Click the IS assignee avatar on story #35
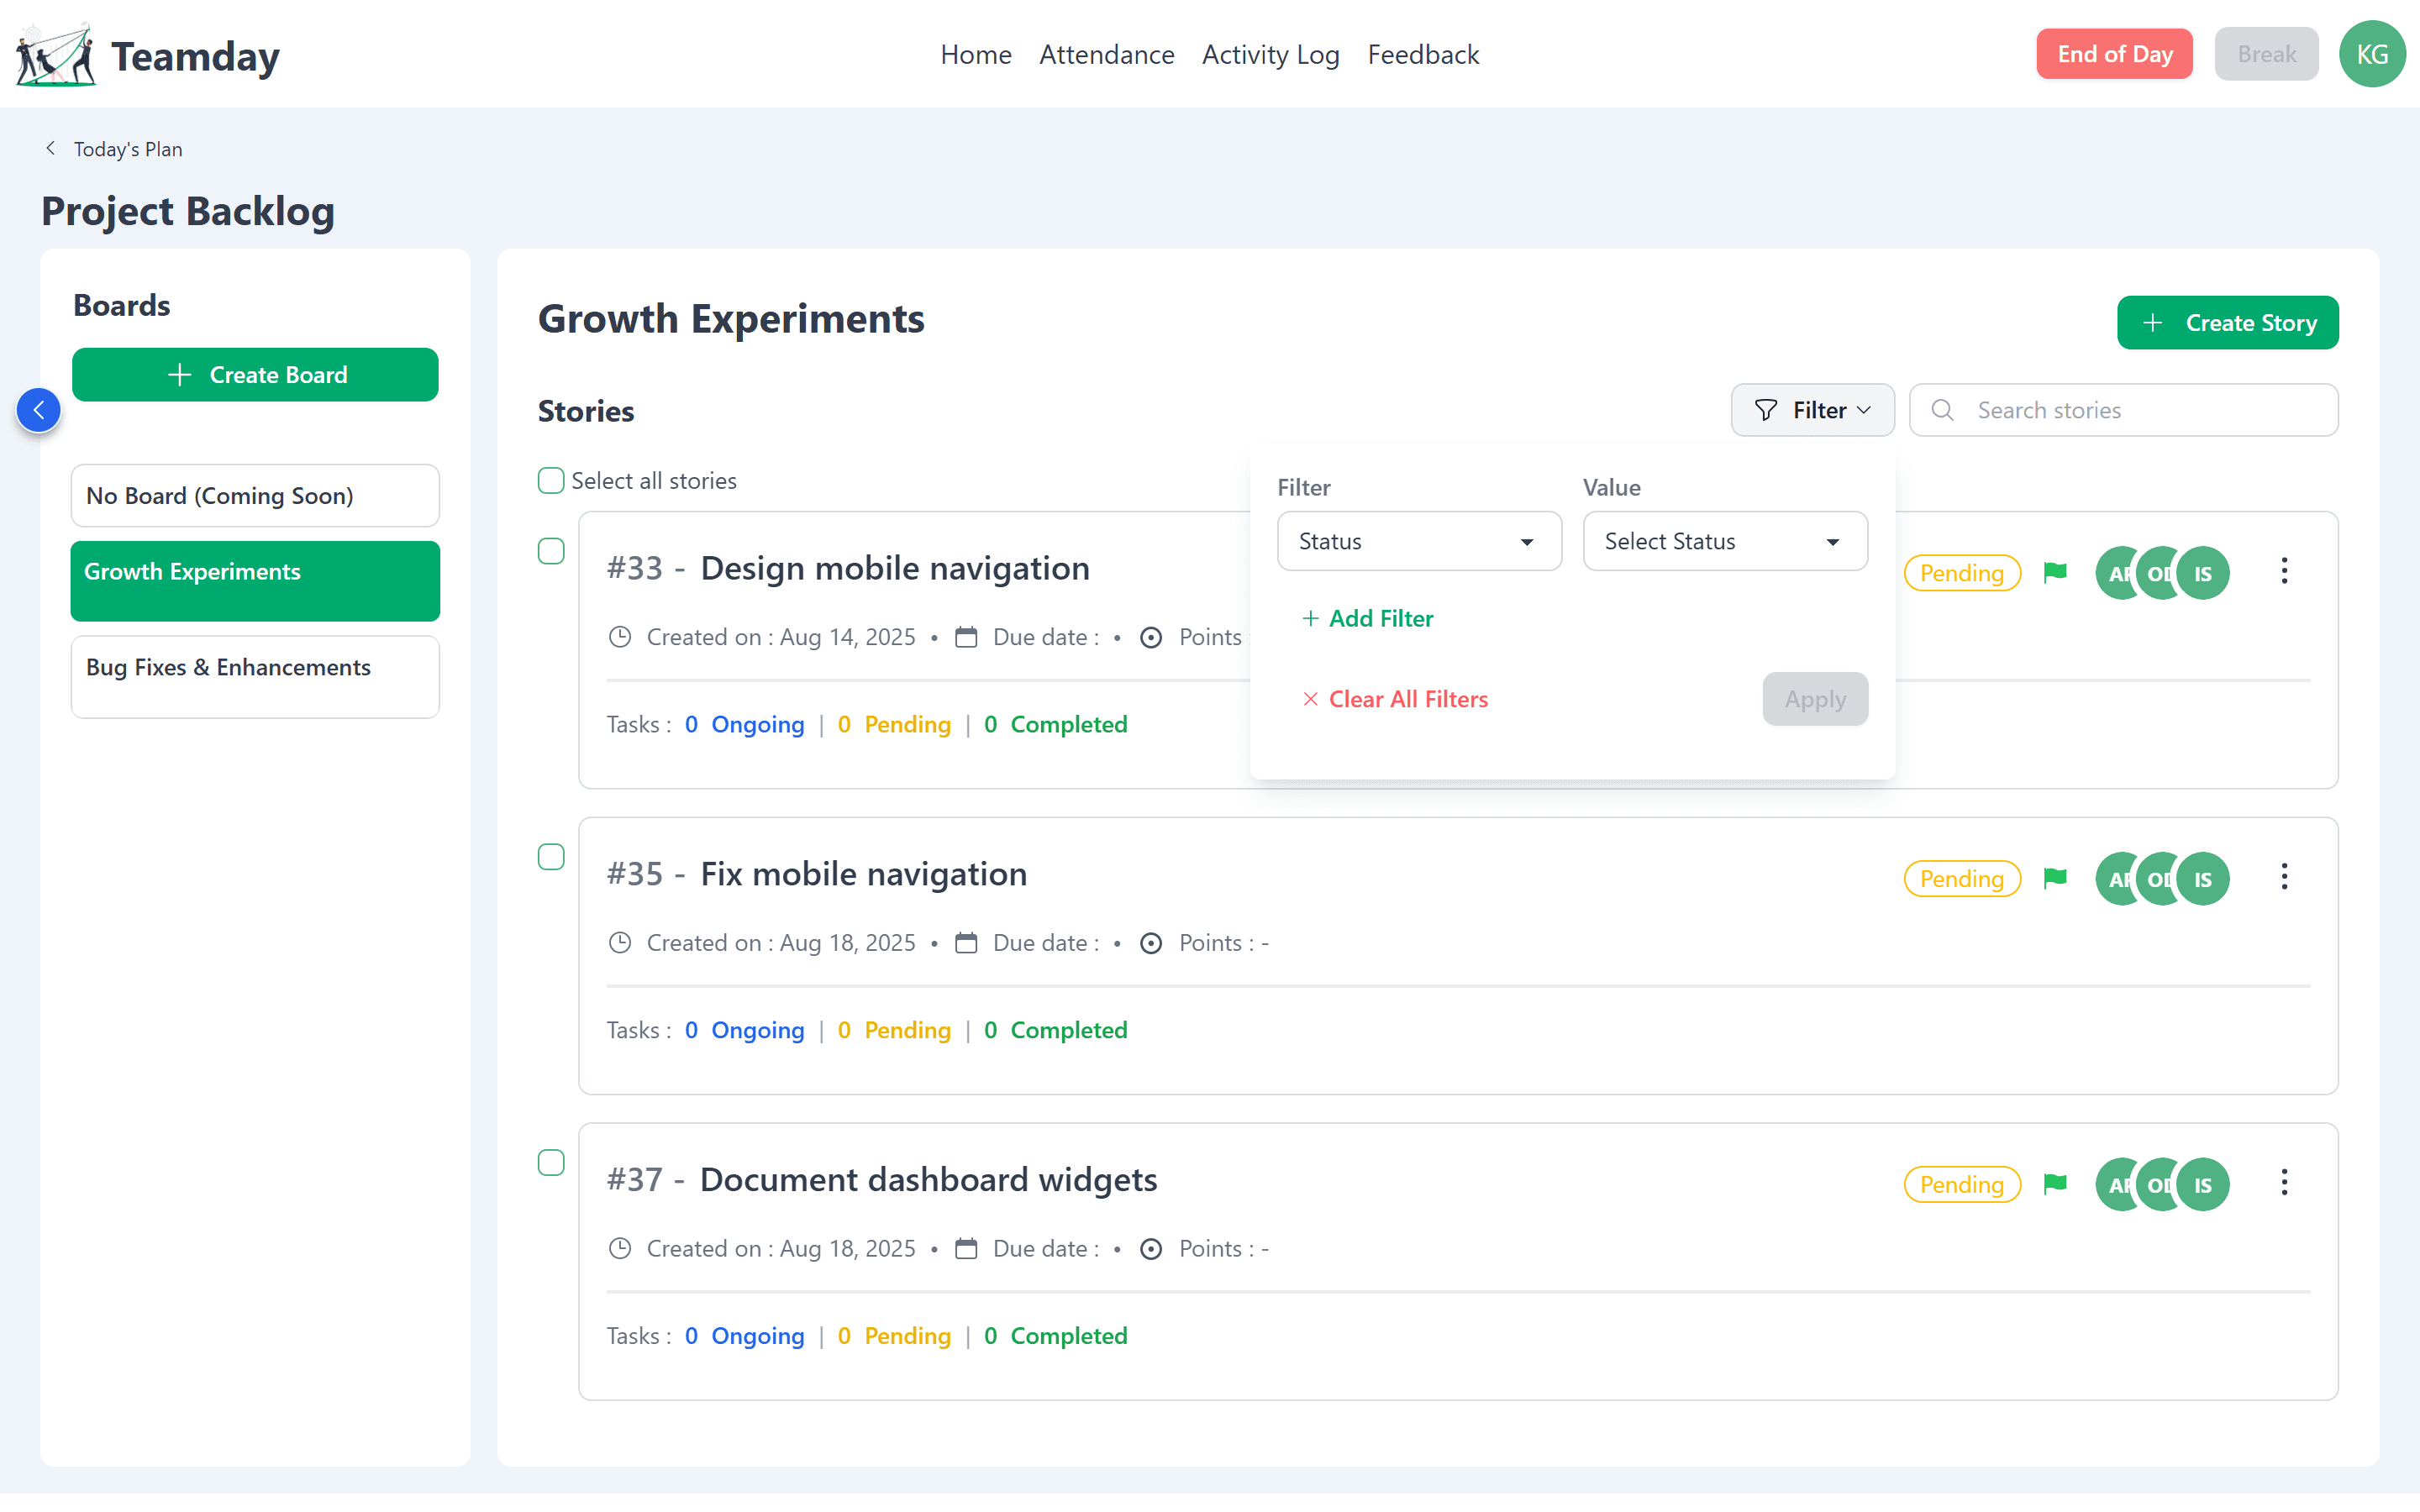 click(x=2203, y=880)
